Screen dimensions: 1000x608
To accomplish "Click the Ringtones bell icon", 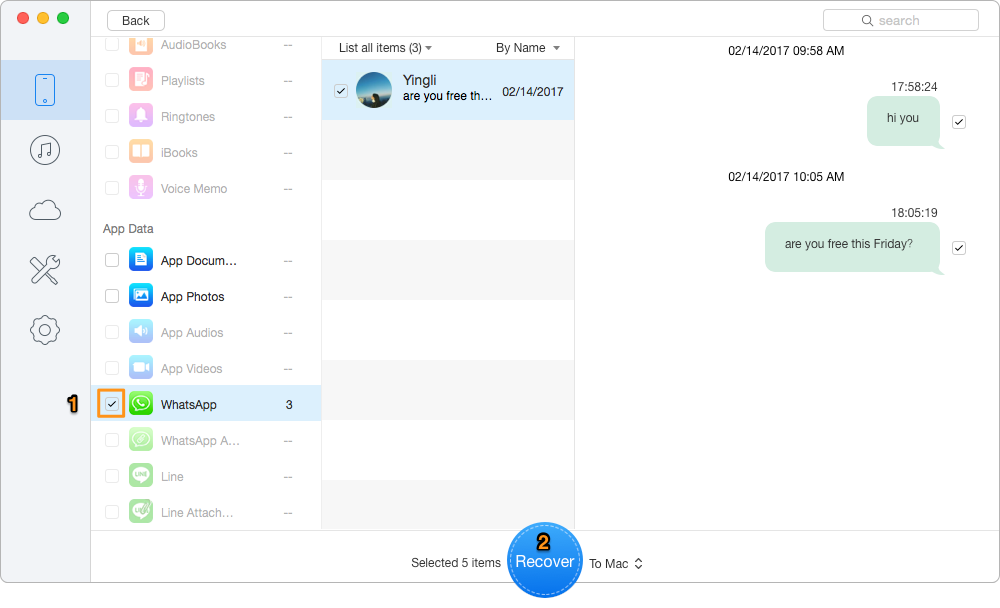I will point(140,116).
